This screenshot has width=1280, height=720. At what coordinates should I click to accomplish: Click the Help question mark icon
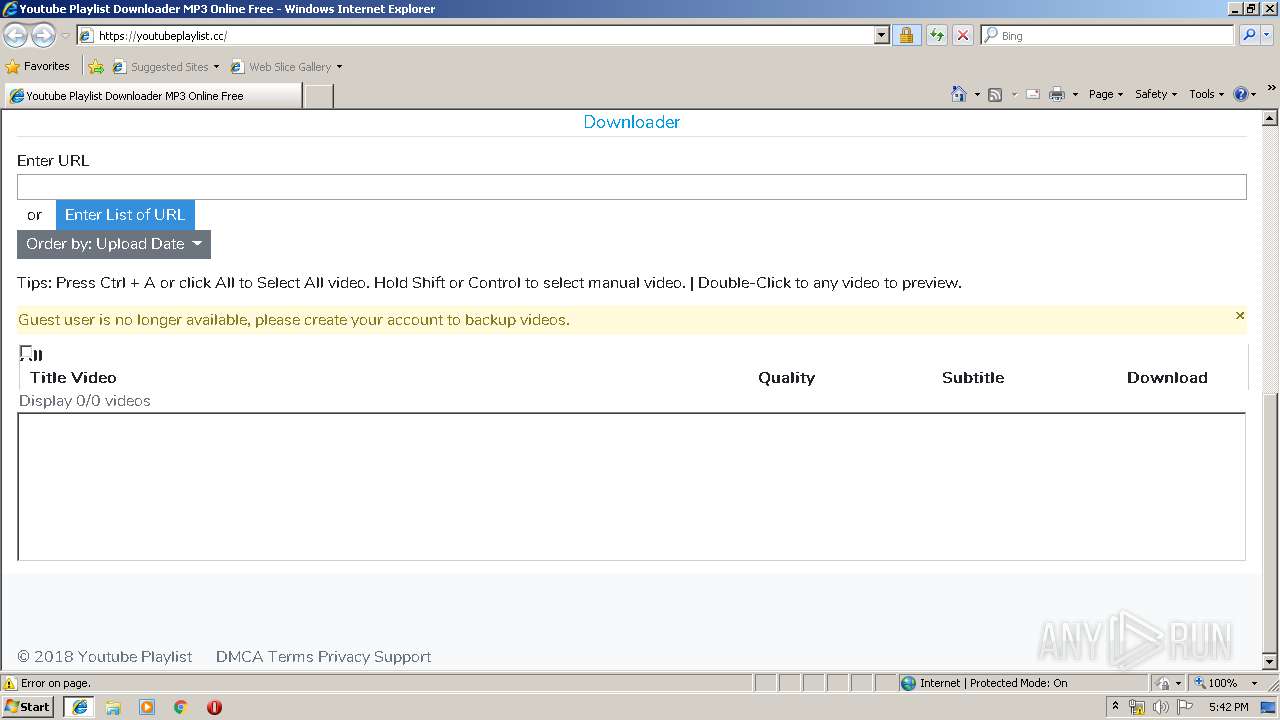click(x=1241, y=94)
